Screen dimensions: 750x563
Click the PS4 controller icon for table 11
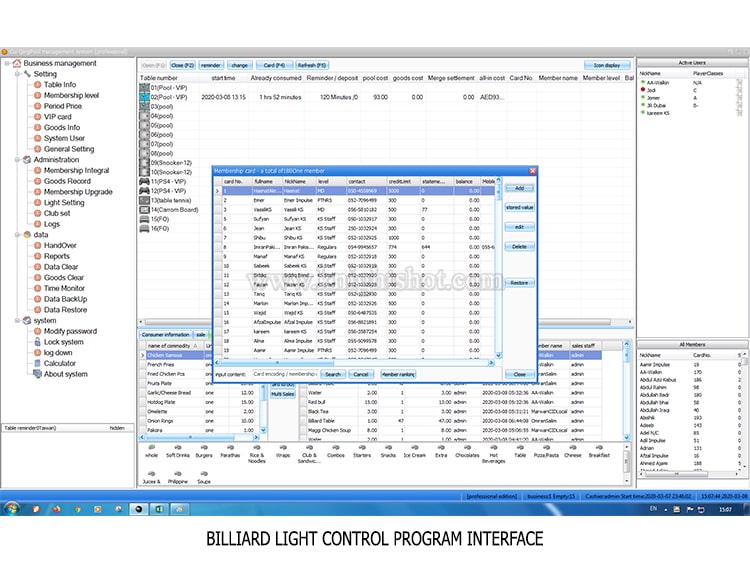click(x=145, y=181)
